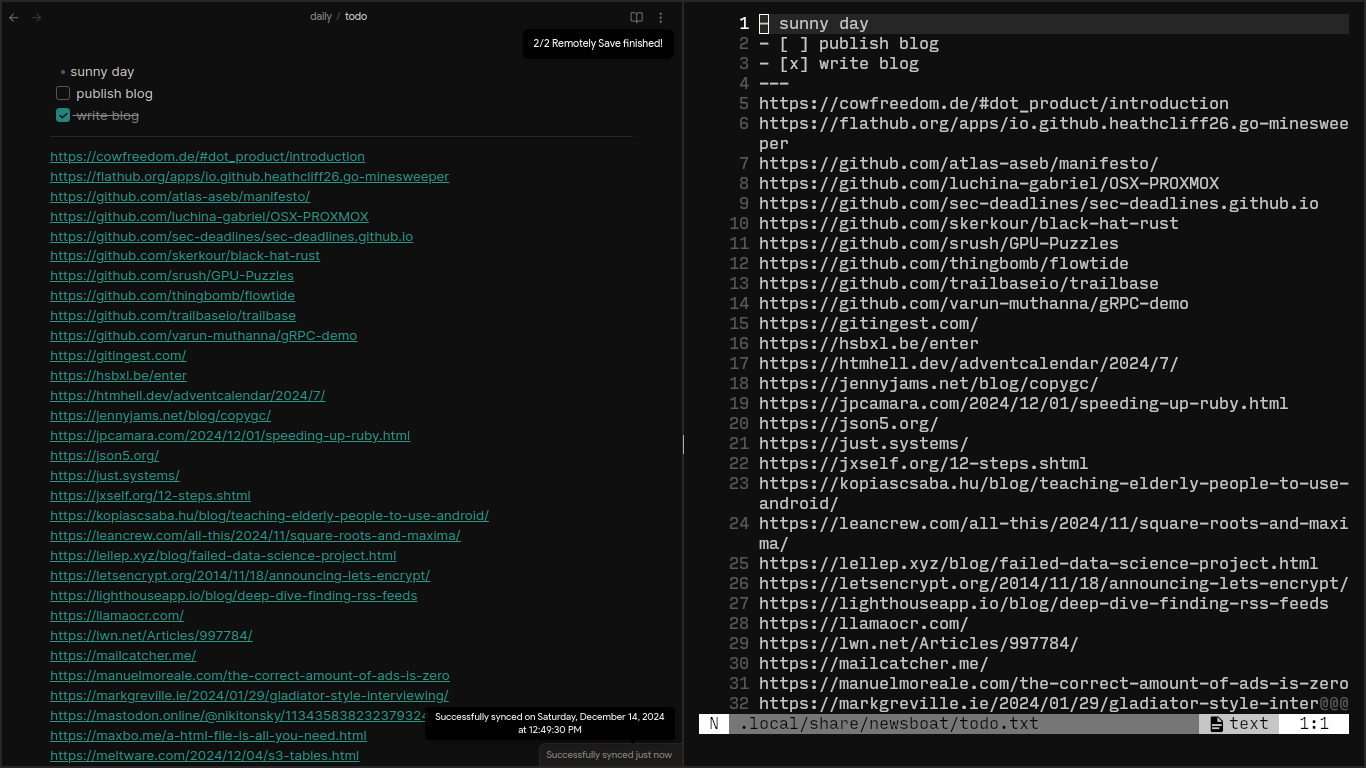Open the more options three-dot menu
This screenshot has height=768, width=1366.
(660, 17)
